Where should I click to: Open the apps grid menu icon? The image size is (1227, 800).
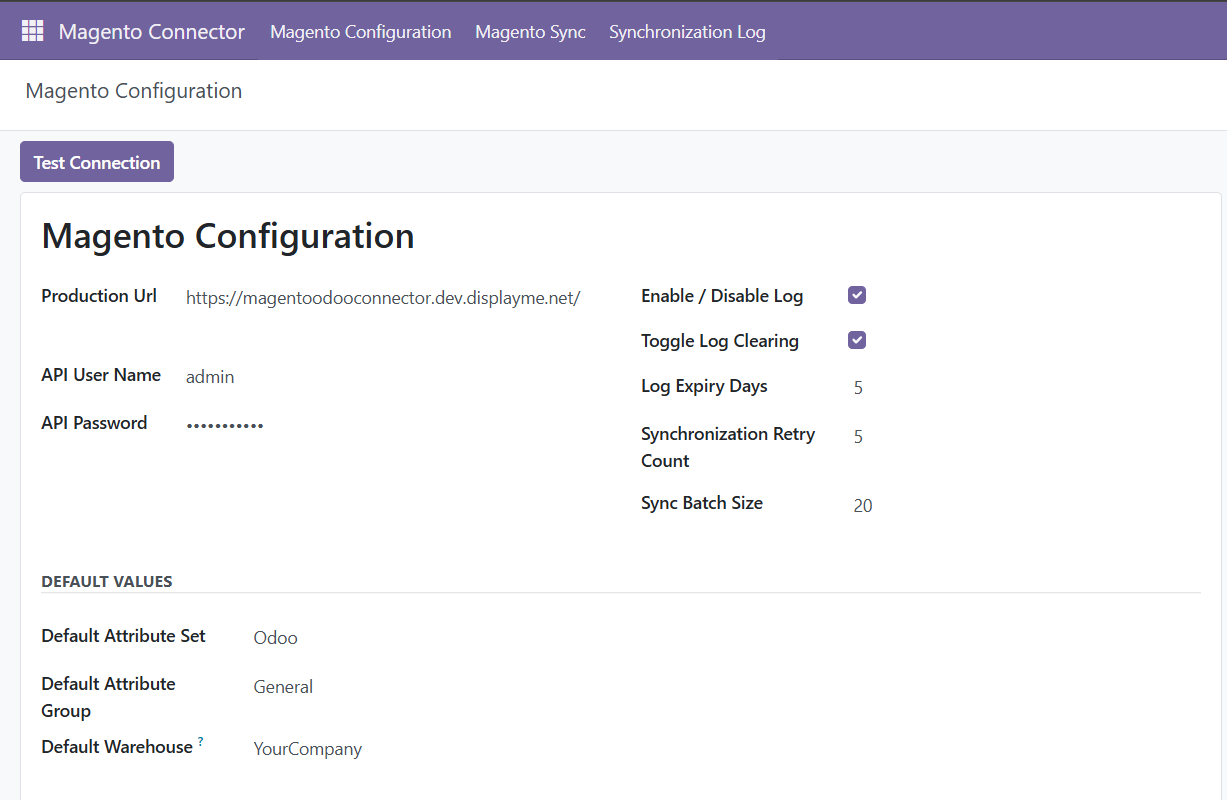[x=33, y=31]
